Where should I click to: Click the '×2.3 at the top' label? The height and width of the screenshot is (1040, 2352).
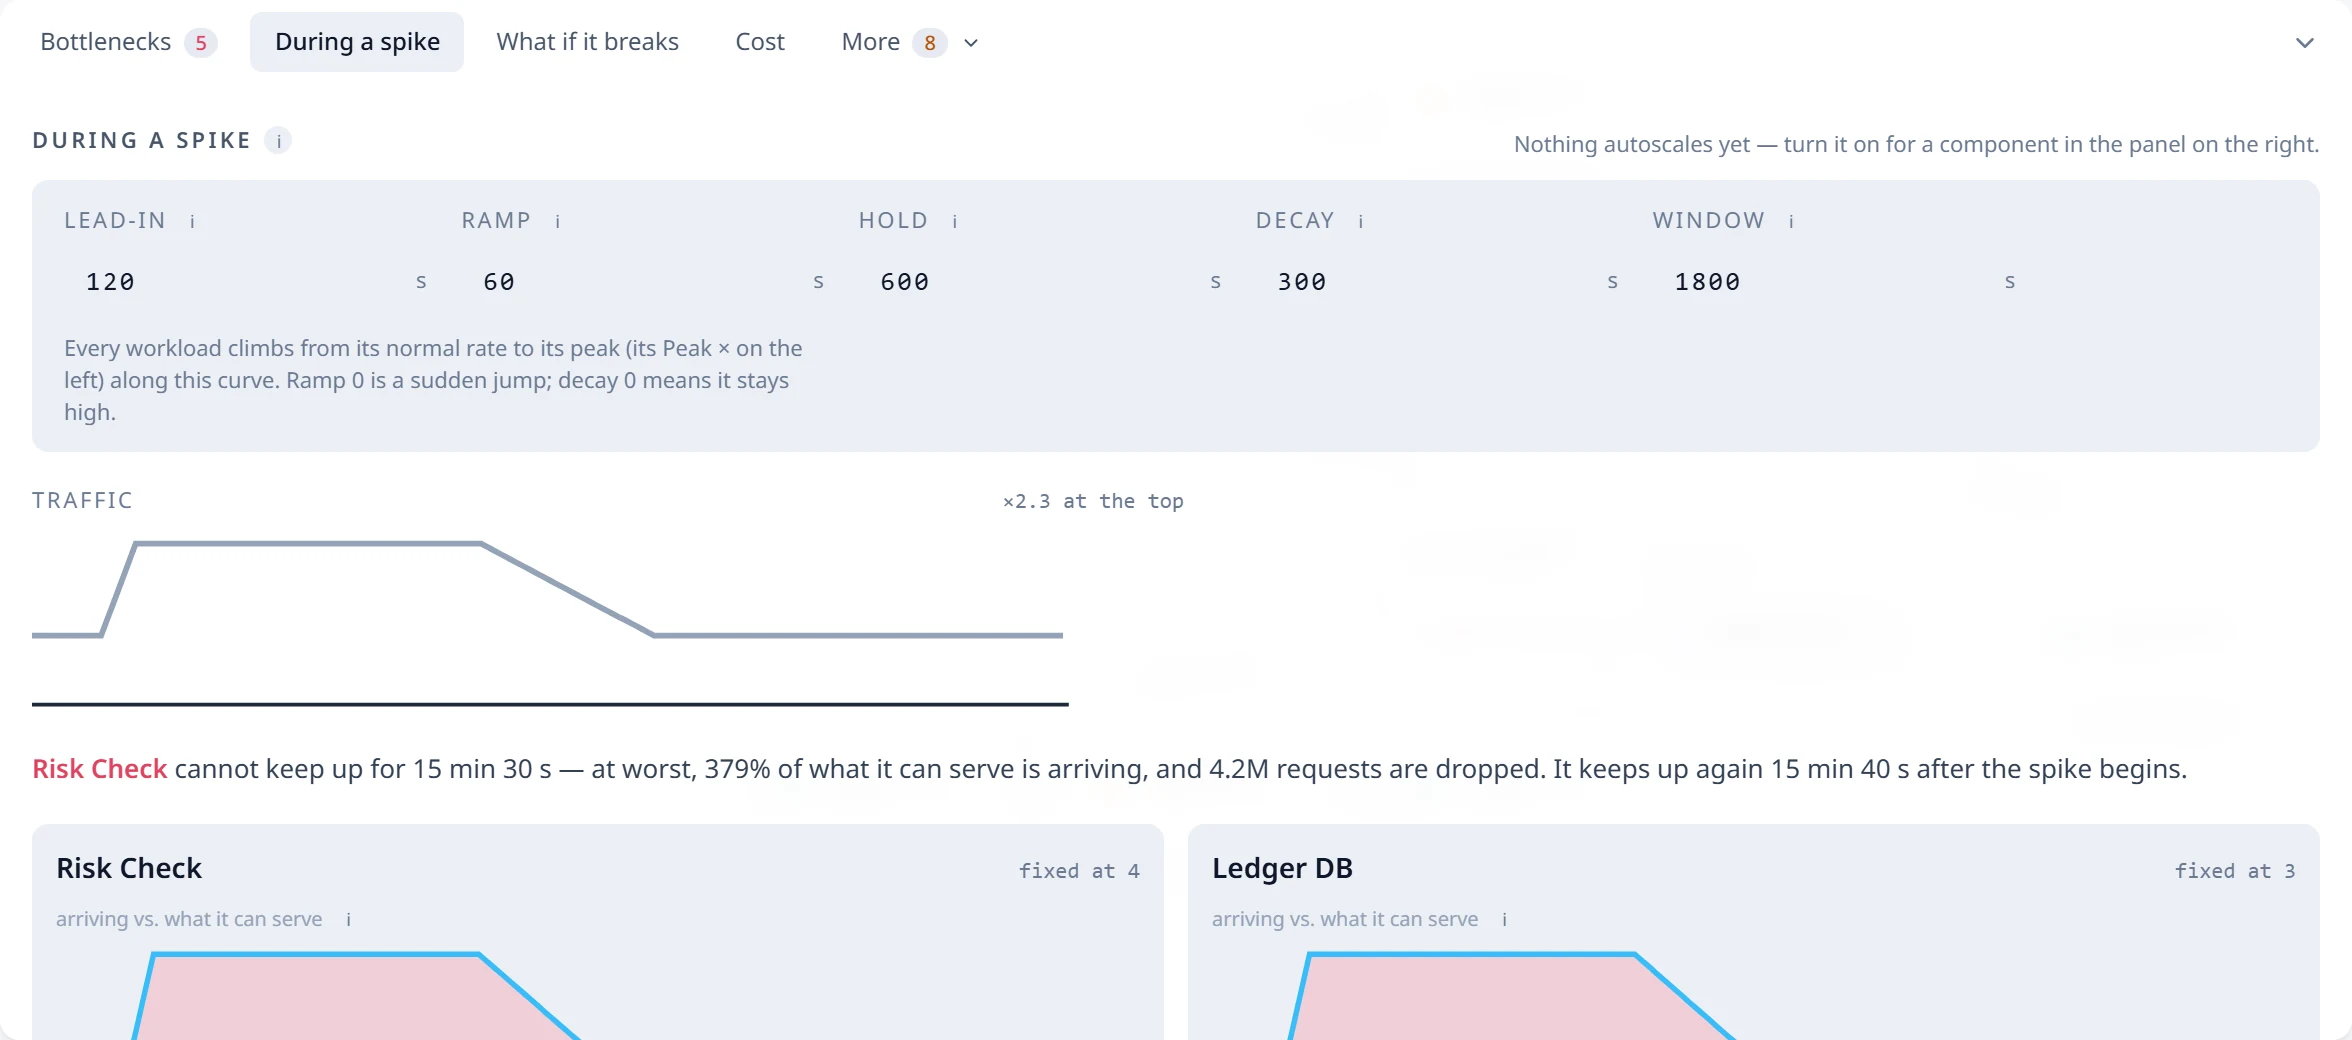click(x=1093, y=501)
